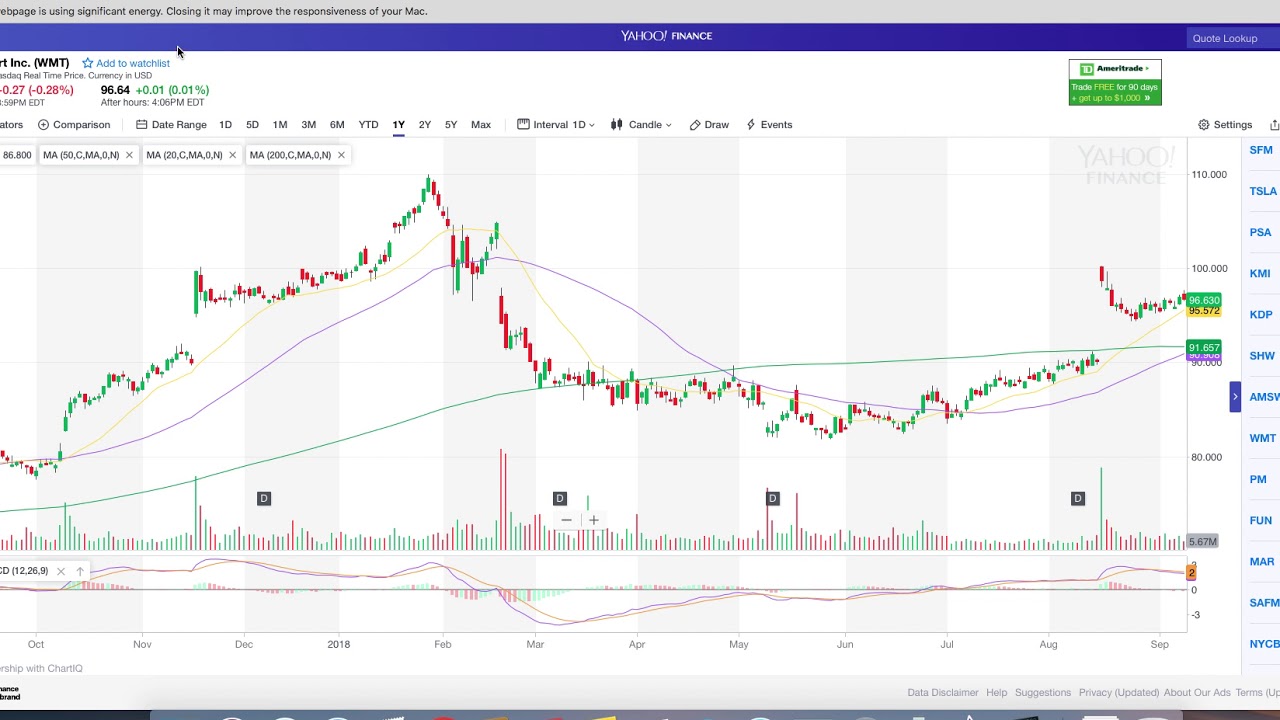Viewport: 1280px width, 720px height.
Task: Open the Data Disclaimer link
Action: (942, 692)
